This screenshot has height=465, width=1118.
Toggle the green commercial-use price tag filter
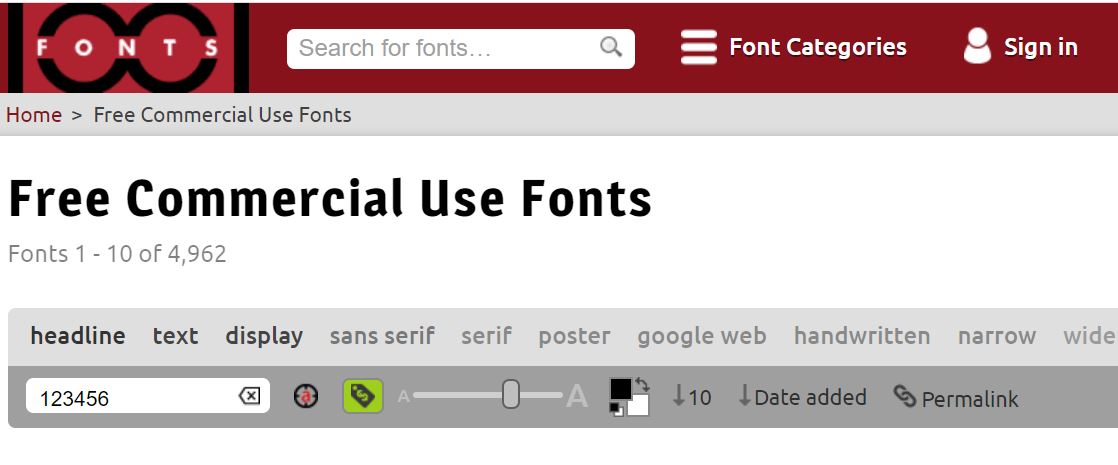point(362,397)
